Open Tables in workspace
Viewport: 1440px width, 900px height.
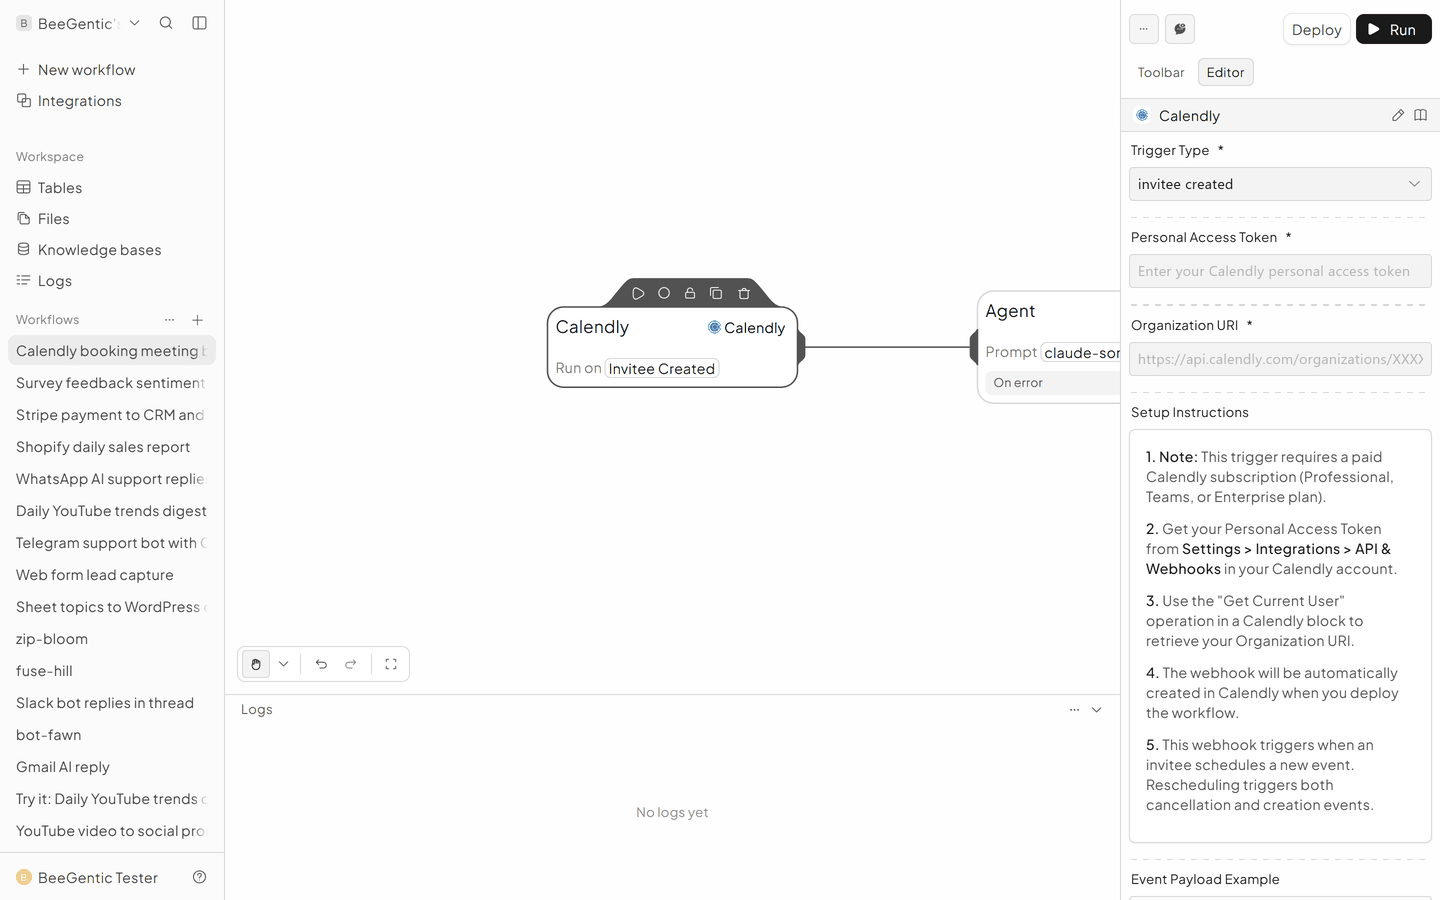coord(112,188)
